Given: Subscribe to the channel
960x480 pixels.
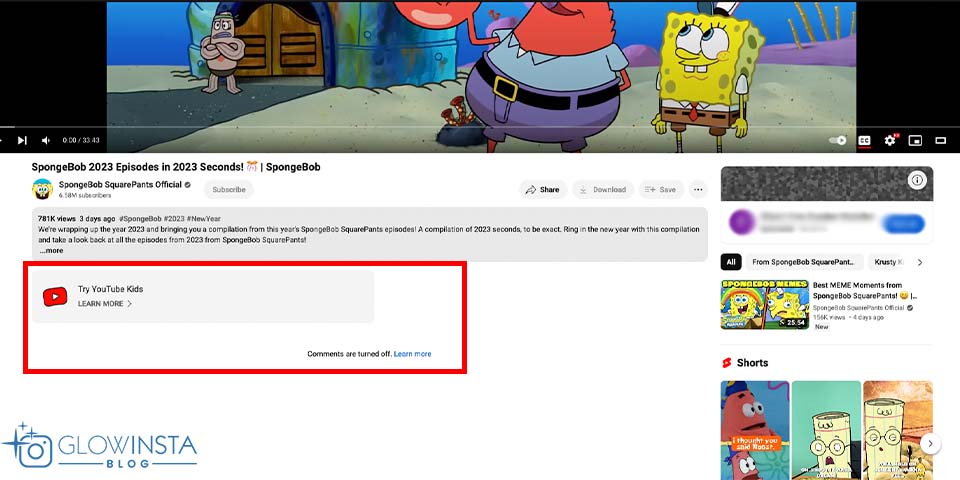Looking at the screenshot, I should pyautogui.click(x=229, y=190).
